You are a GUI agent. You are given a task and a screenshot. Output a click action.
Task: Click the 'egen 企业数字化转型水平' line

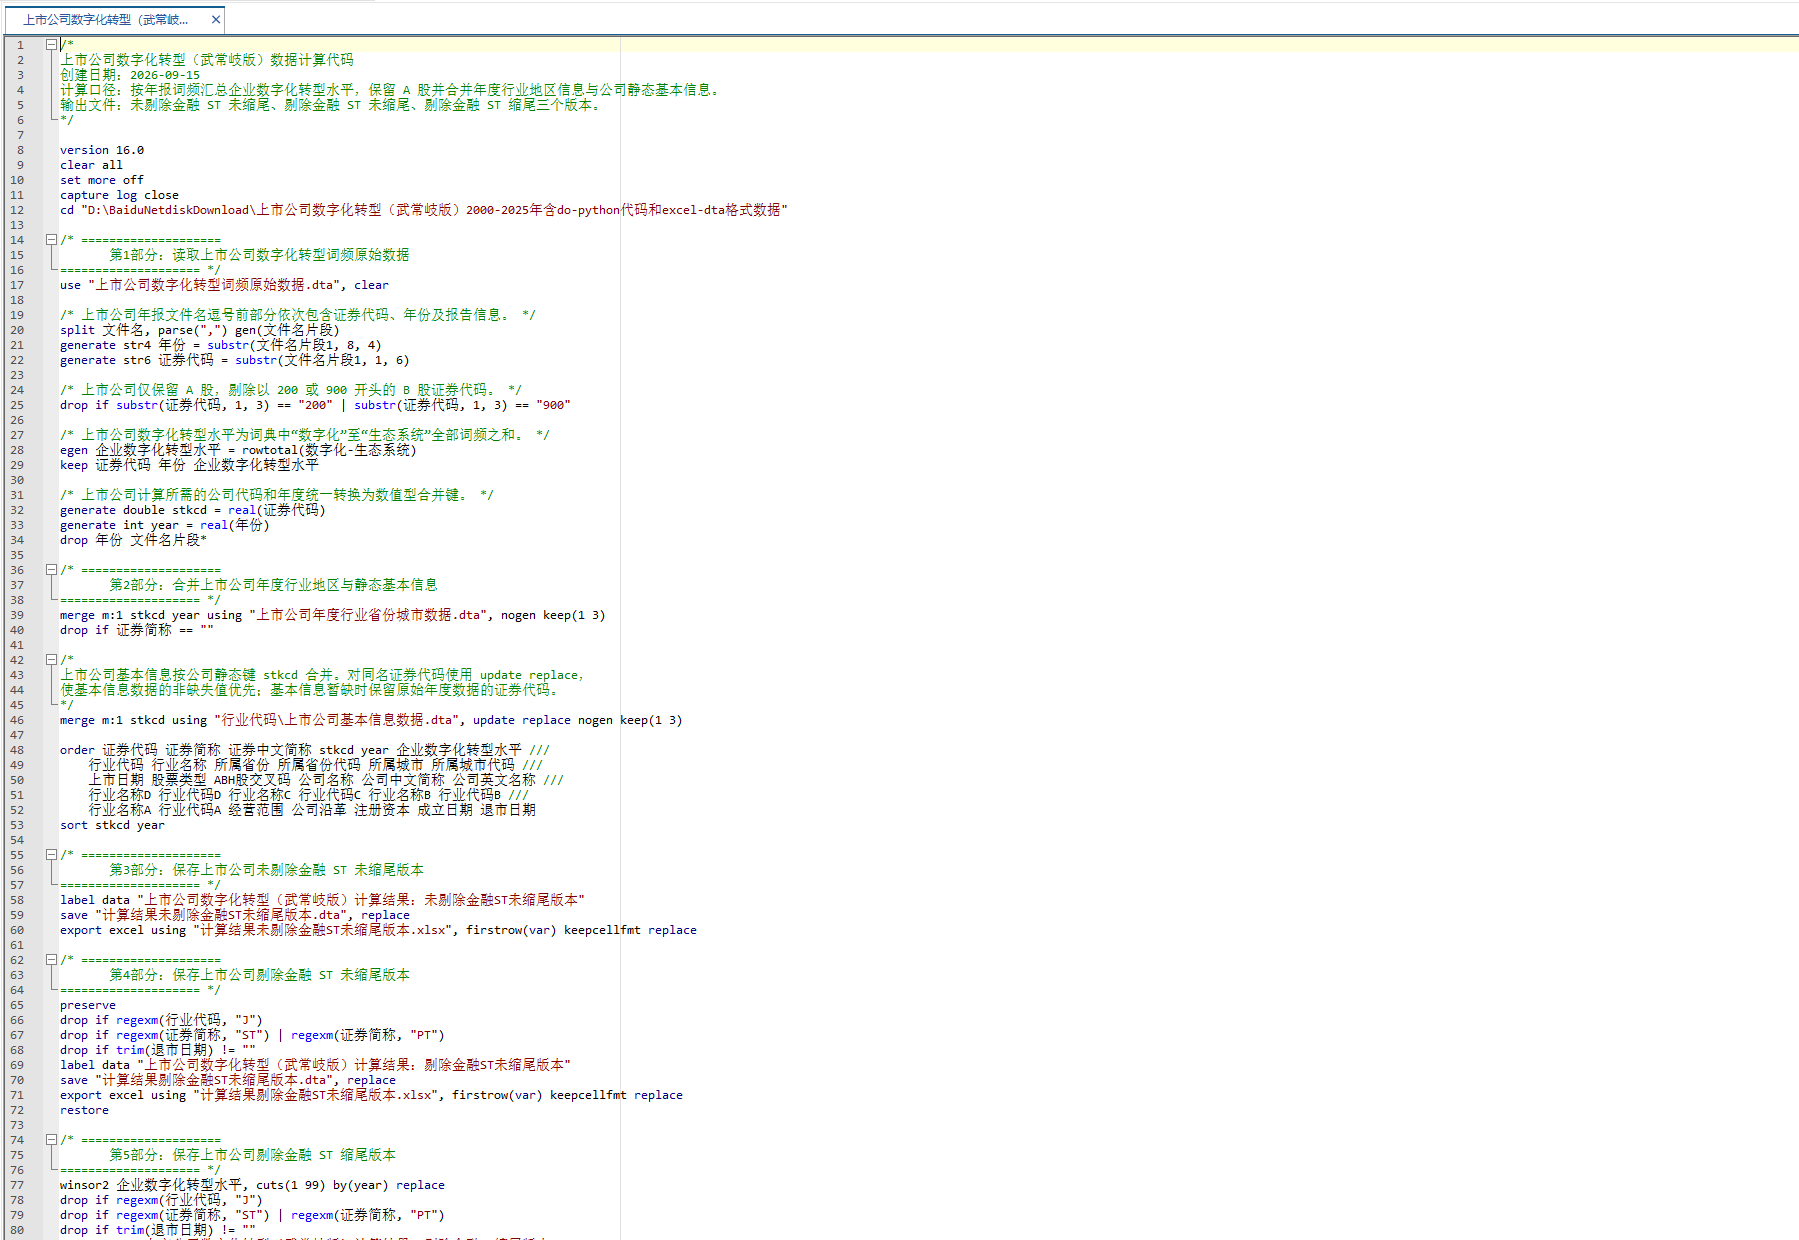(x=238, y=450)
